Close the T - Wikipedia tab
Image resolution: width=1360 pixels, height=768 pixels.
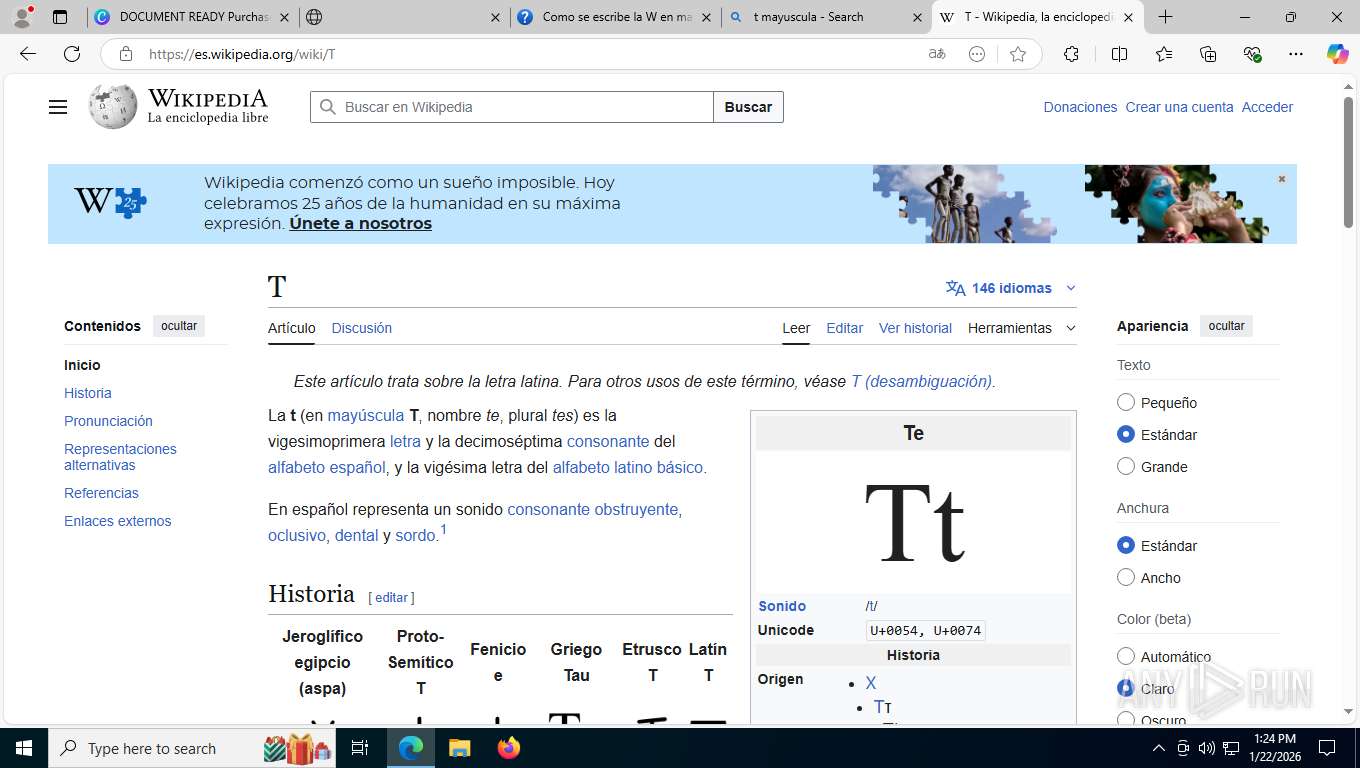(x=1128, y=17)
